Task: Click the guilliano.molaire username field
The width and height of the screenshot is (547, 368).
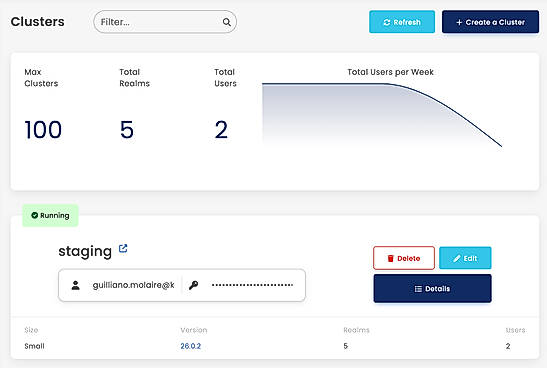Action: [x=133, y=285]
